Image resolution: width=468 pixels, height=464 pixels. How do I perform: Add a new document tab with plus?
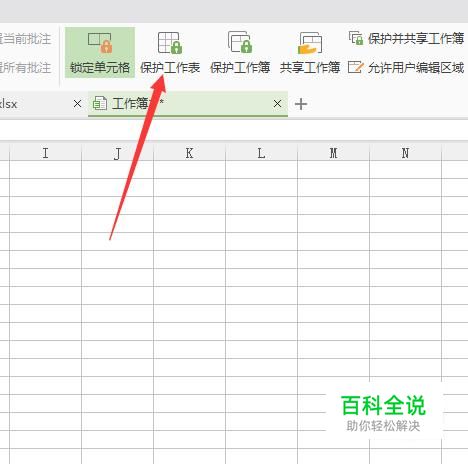click(301, 104)
